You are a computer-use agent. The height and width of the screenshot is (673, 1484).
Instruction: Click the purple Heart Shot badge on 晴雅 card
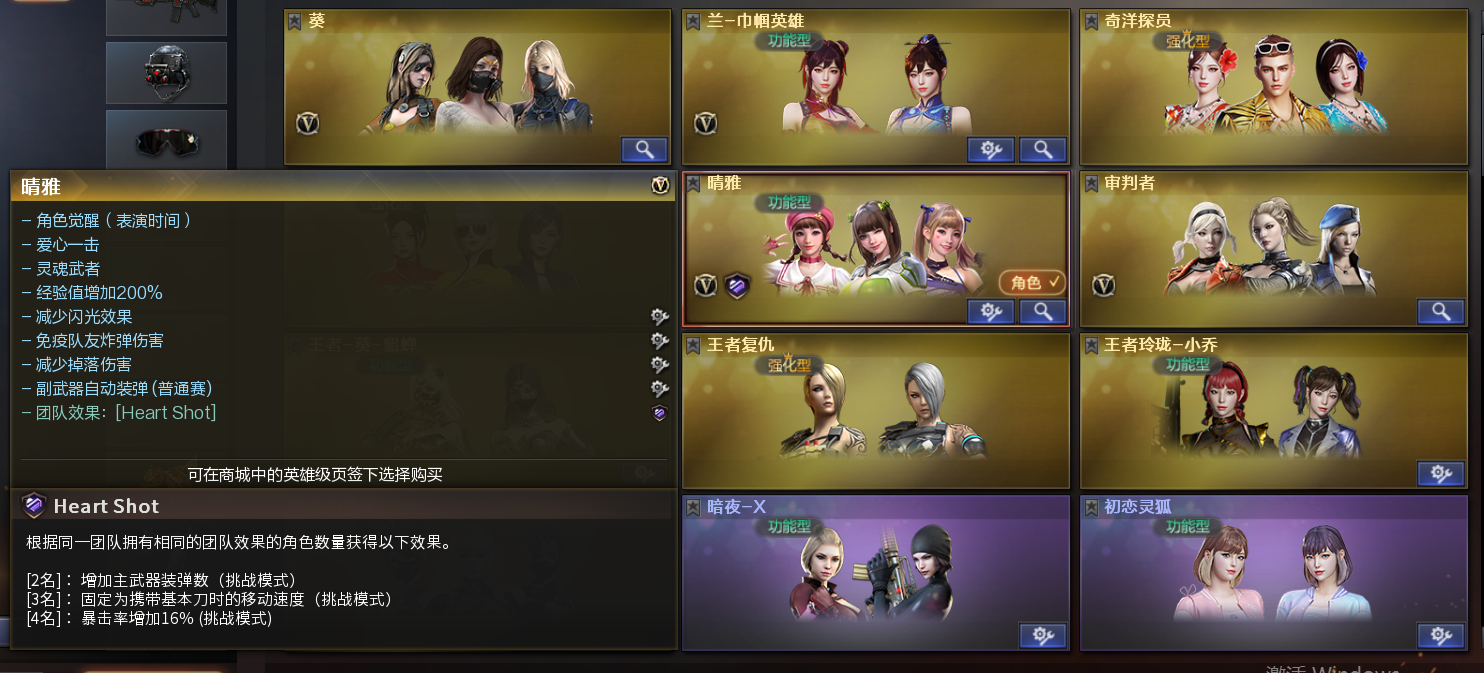click(x=737, y=286)
